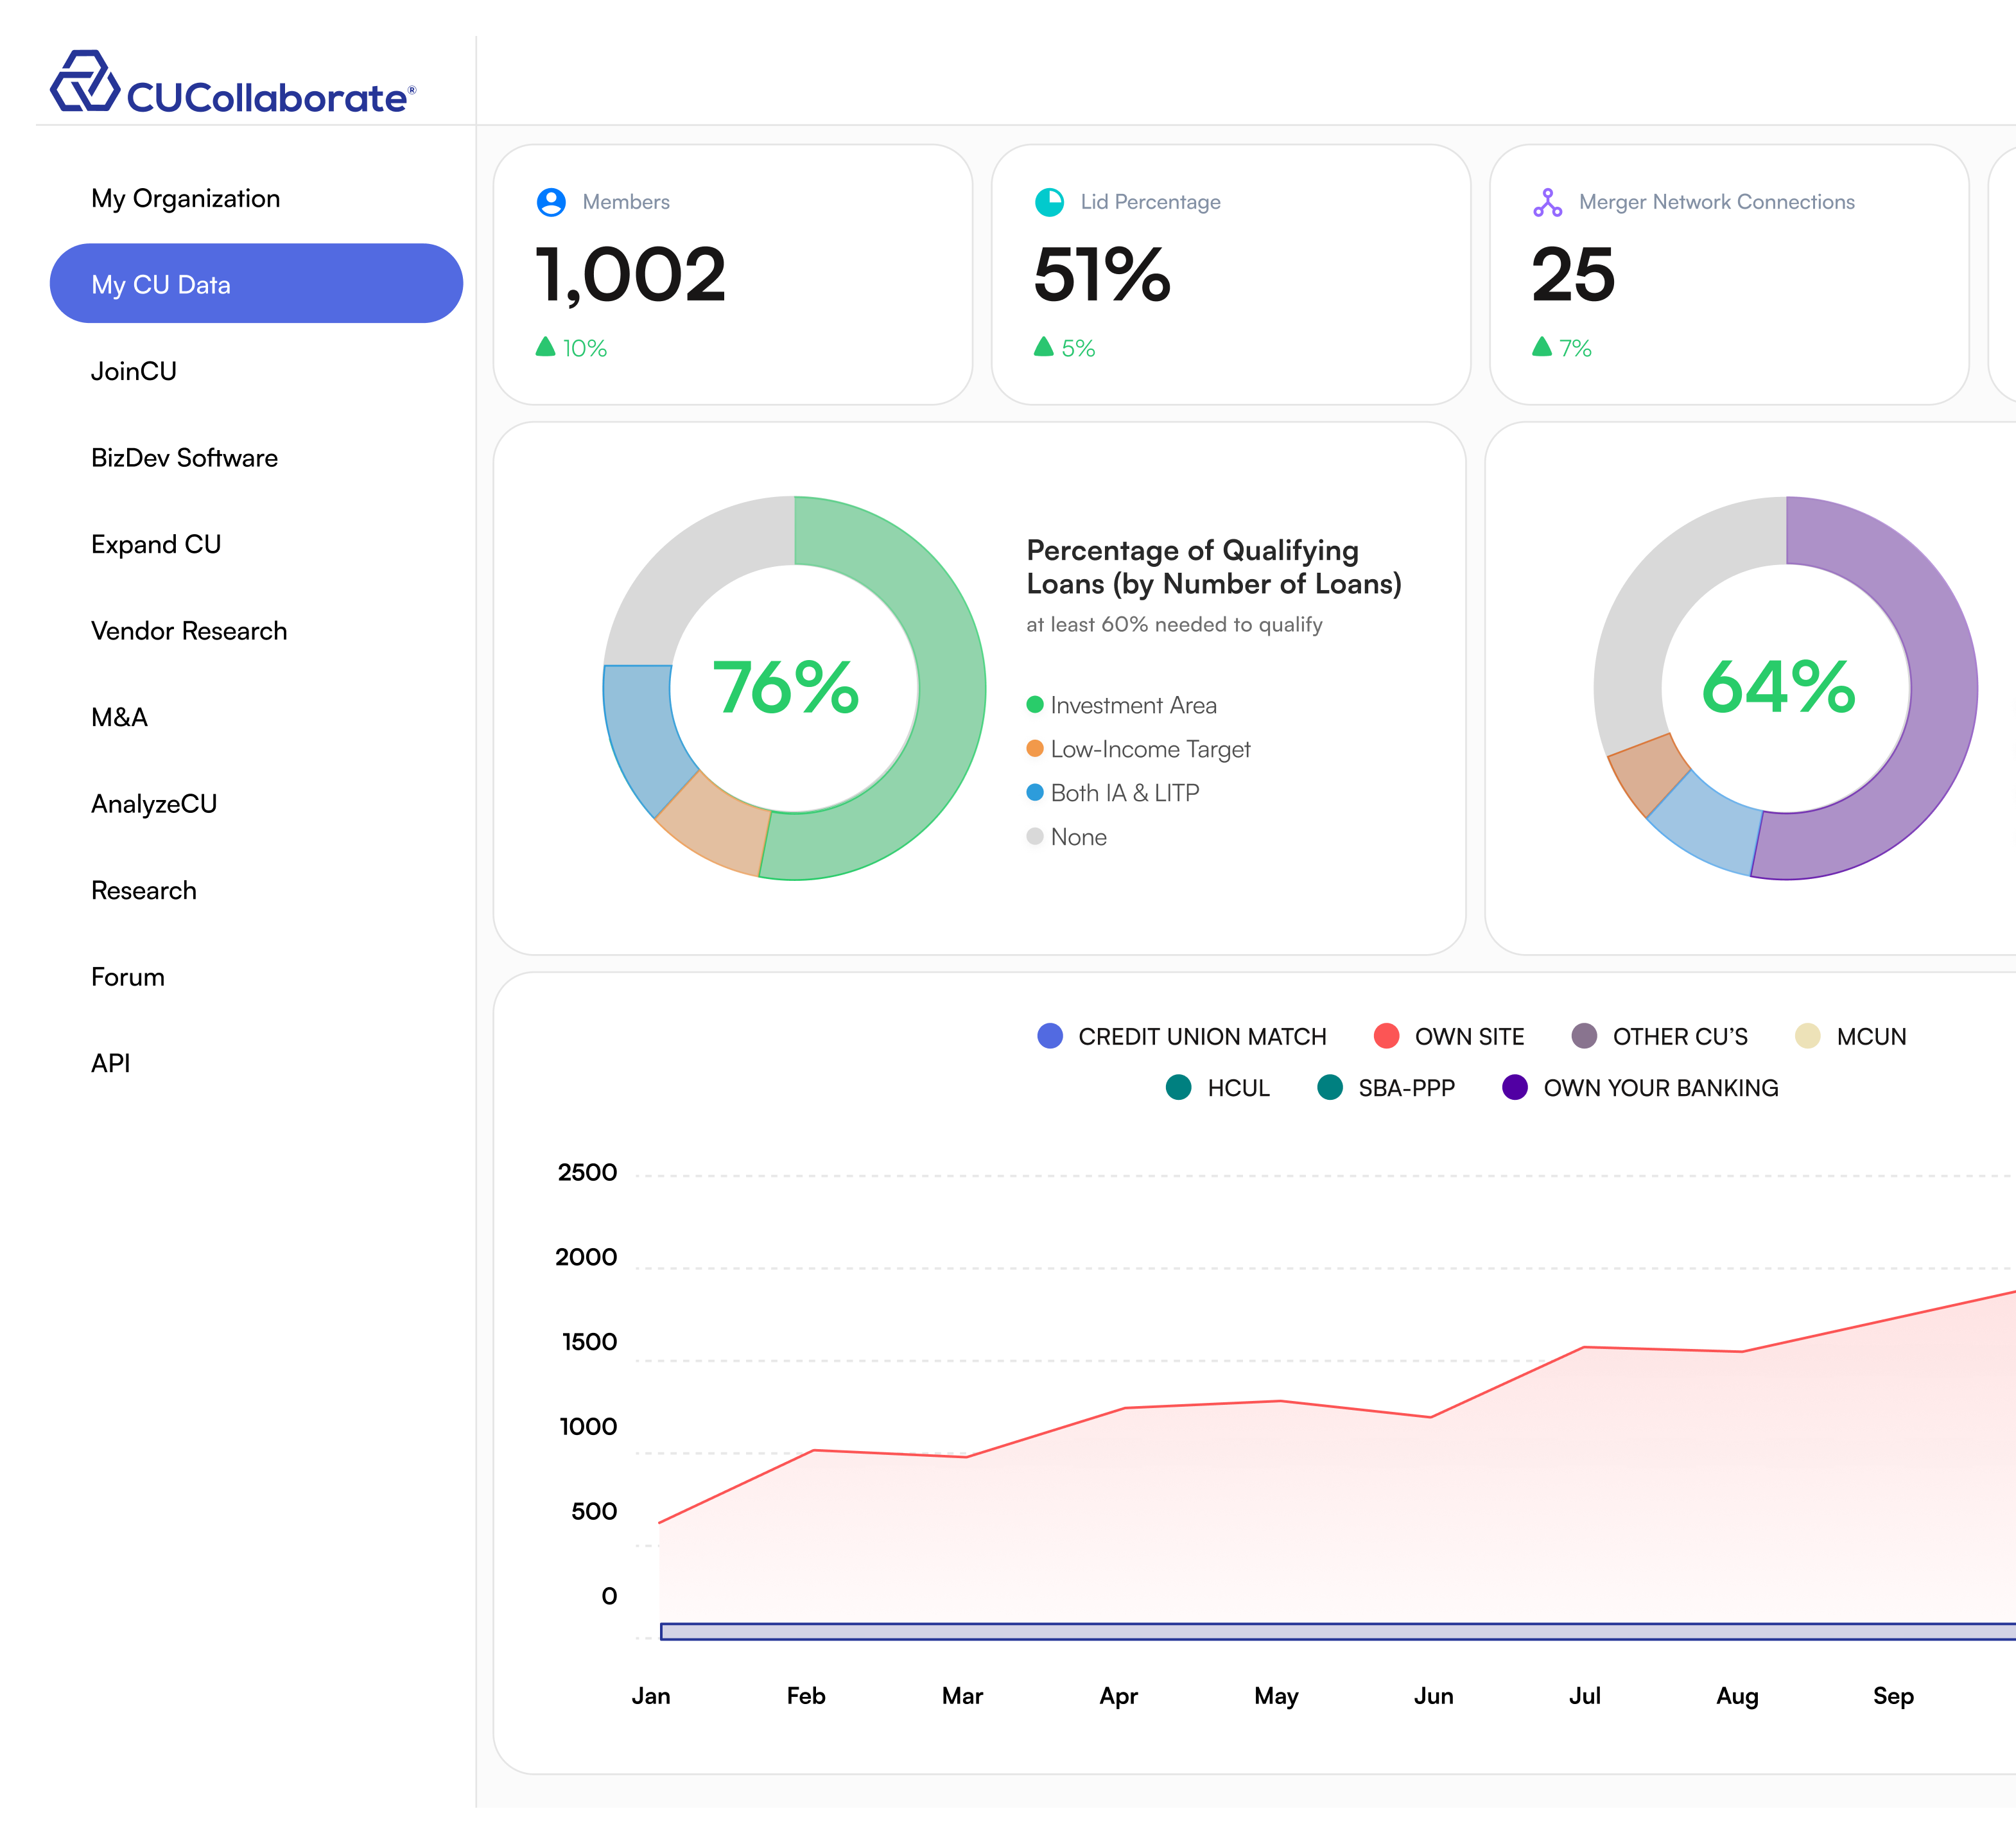This screenshot has width=2016, height=1844.
Task: Navigate to BizDev Software
Action: [x=184, y=458]
